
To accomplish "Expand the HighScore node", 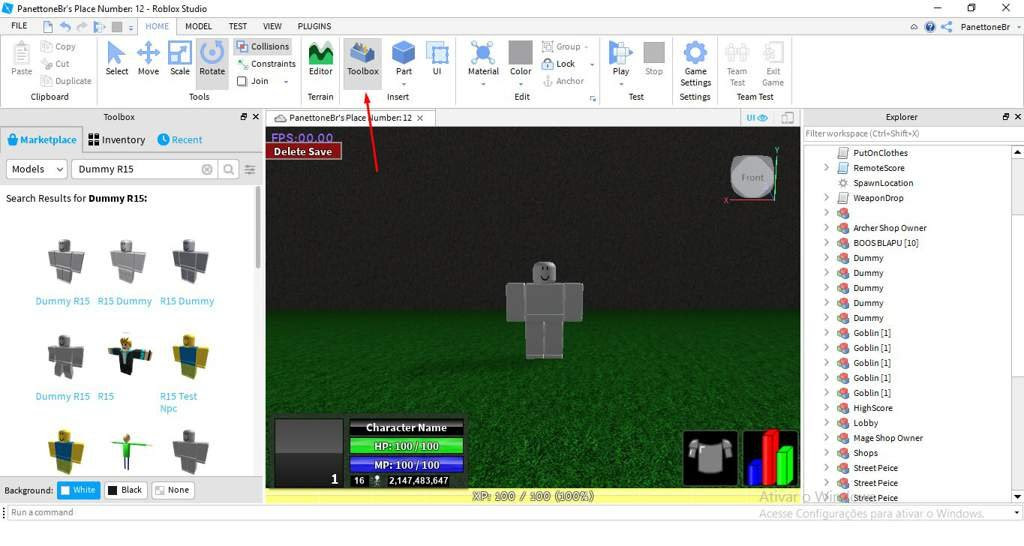I will tap(827, 408).
